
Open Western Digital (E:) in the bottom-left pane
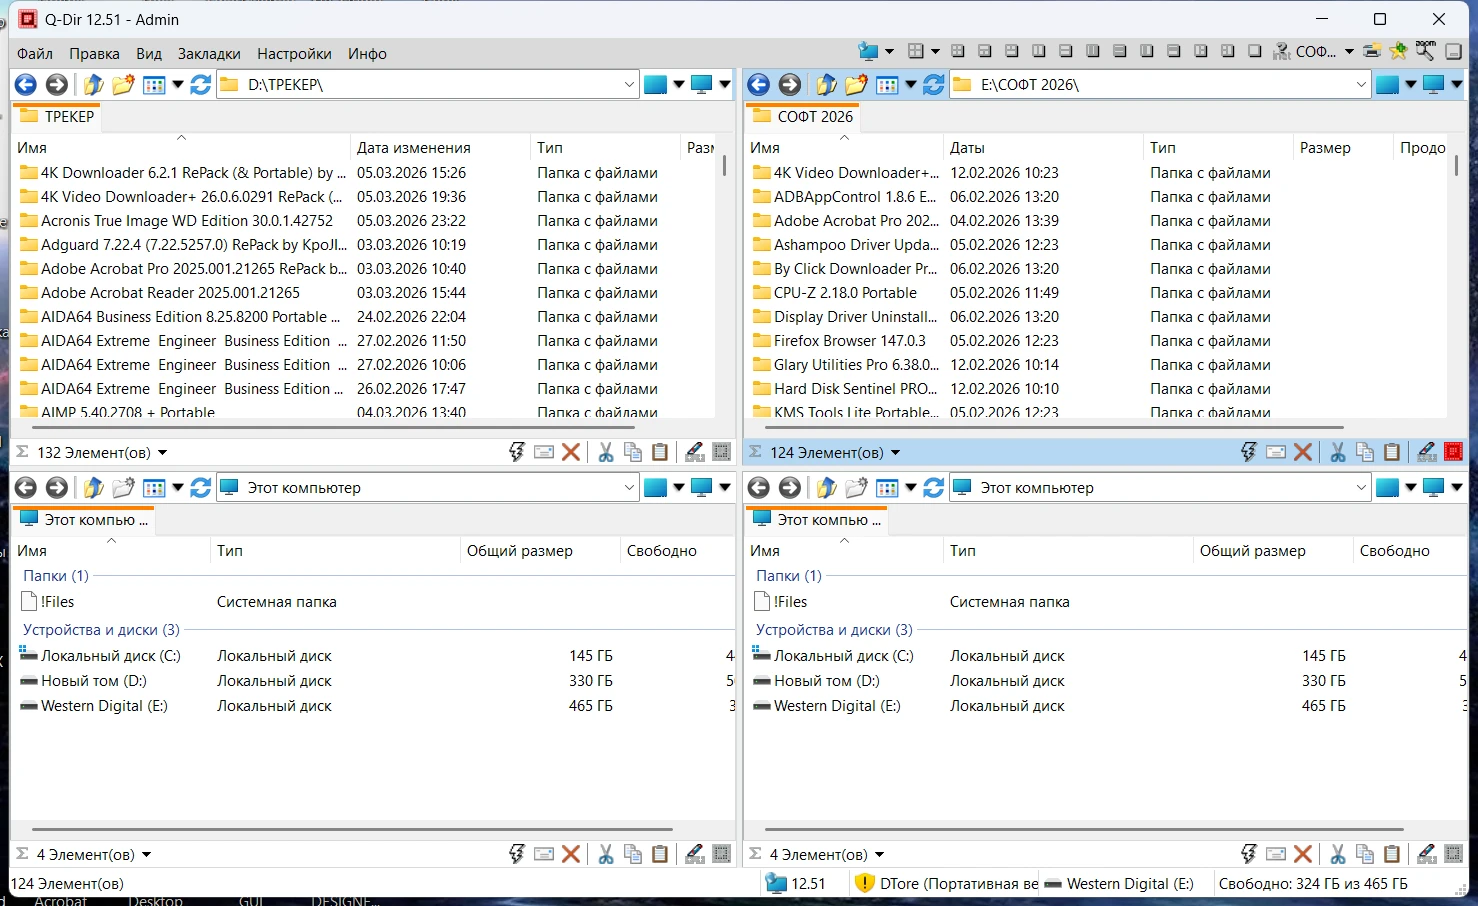104,706
